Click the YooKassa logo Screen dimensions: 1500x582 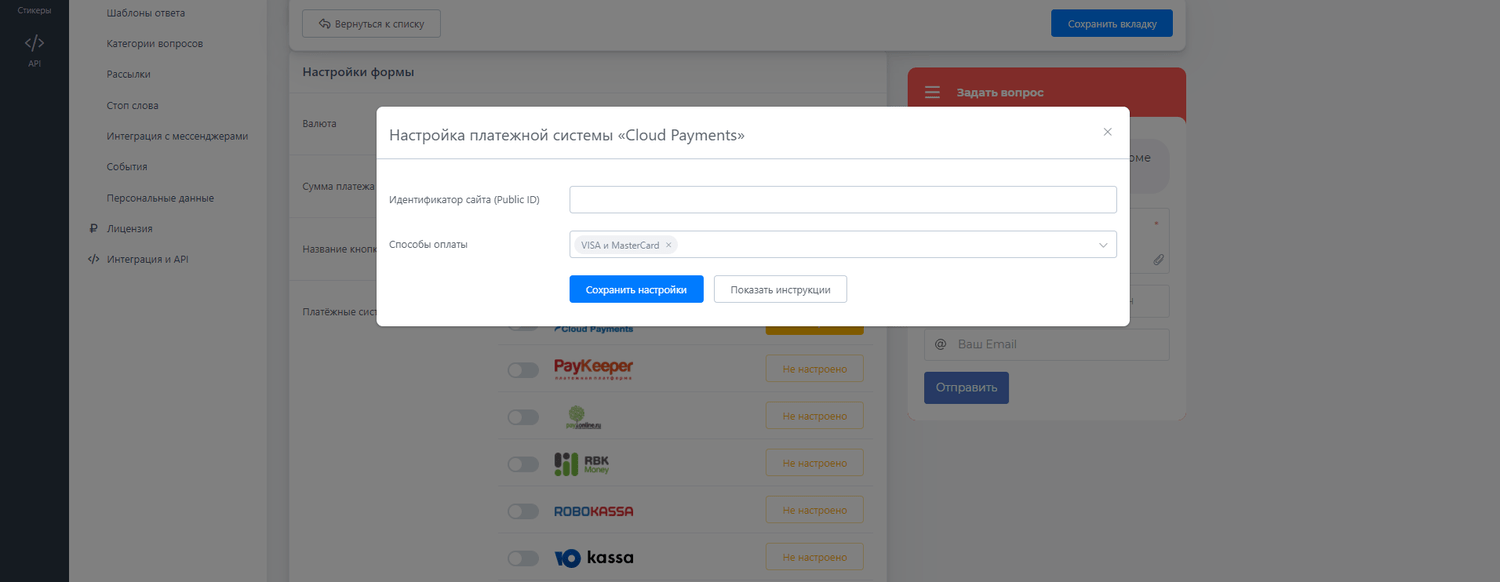pos(593,558)
